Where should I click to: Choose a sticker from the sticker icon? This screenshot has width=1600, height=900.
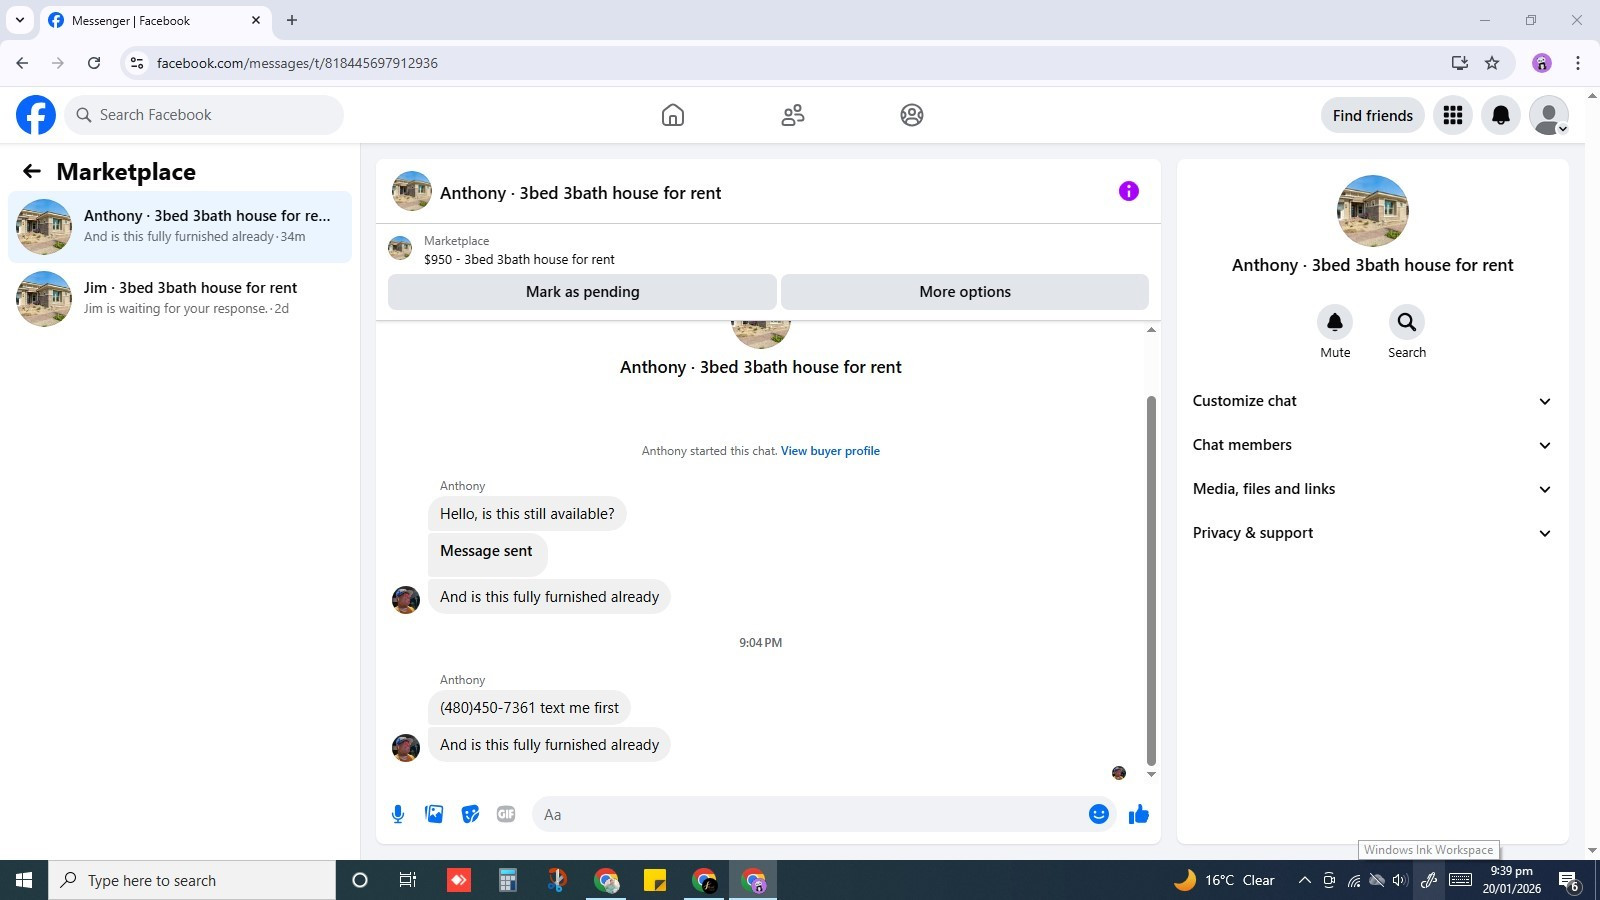(x=470, y=814)
